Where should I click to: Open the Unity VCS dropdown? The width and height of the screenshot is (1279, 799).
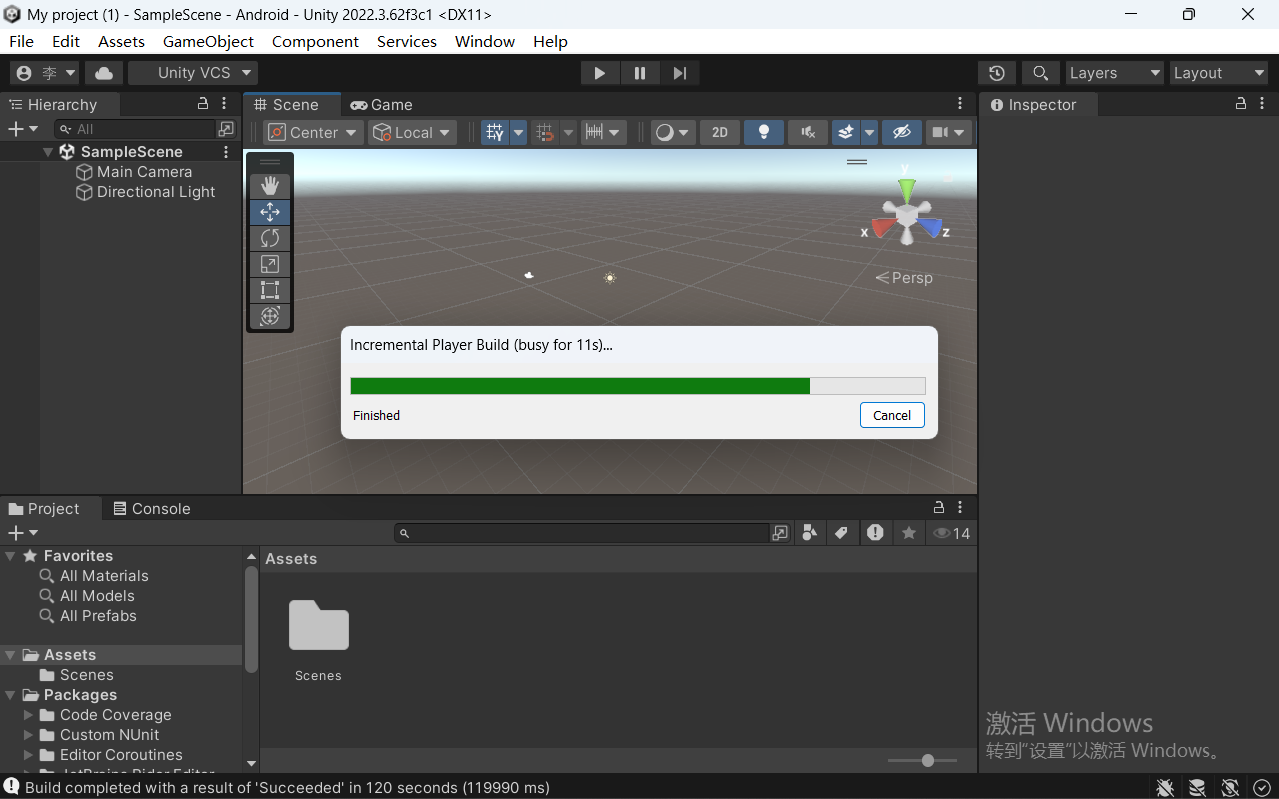tap(193, 73)
